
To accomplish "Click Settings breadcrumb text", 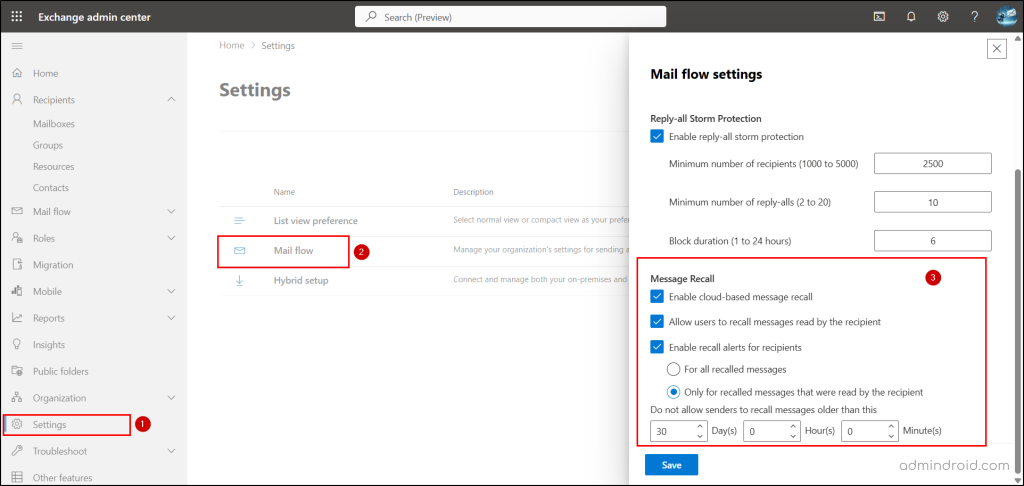I will 278,46.
